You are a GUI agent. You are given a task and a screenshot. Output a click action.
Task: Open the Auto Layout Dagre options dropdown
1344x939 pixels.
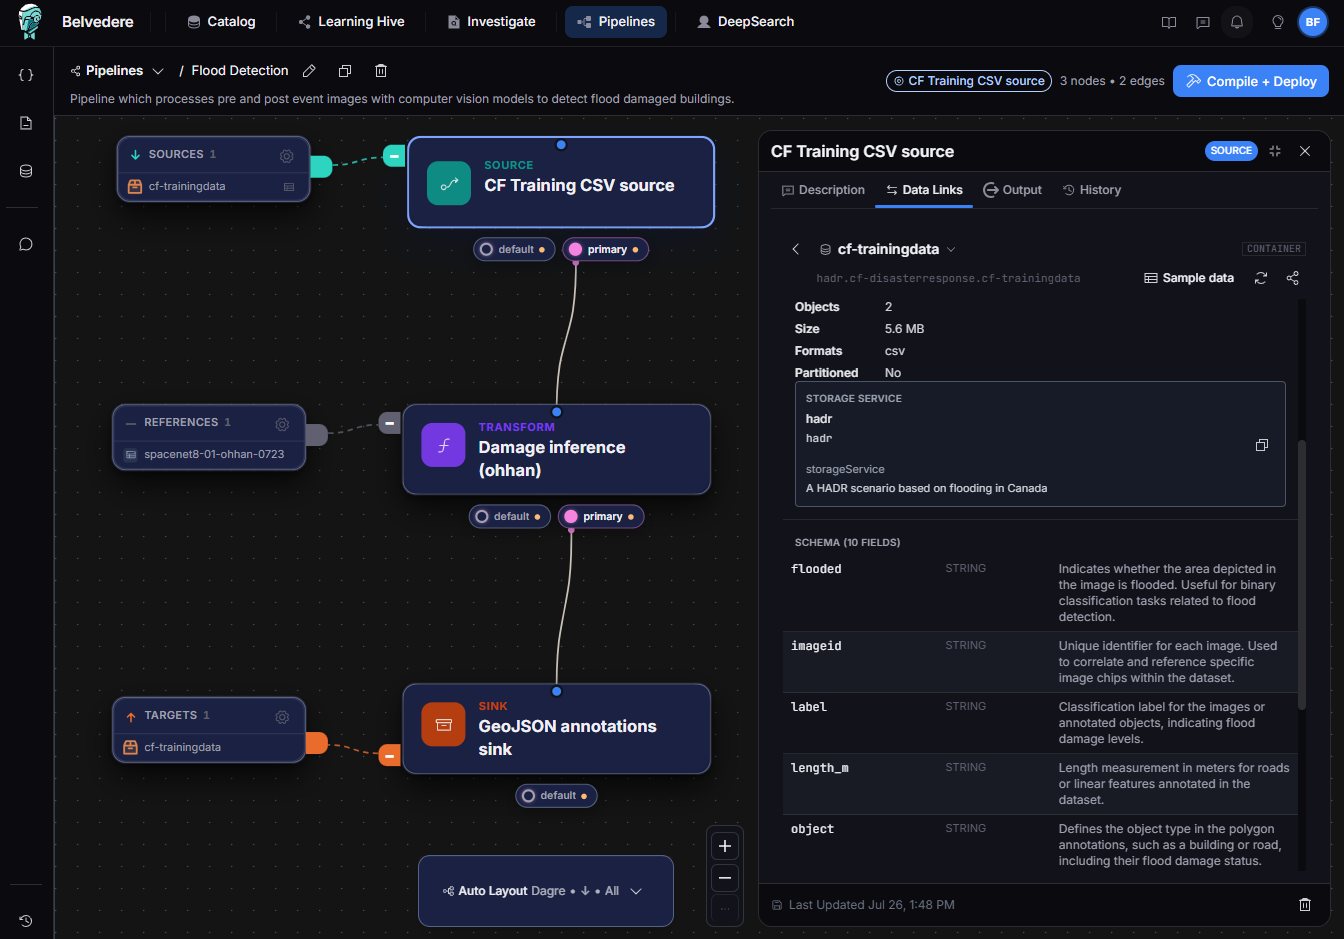click(x=545, y=891)
